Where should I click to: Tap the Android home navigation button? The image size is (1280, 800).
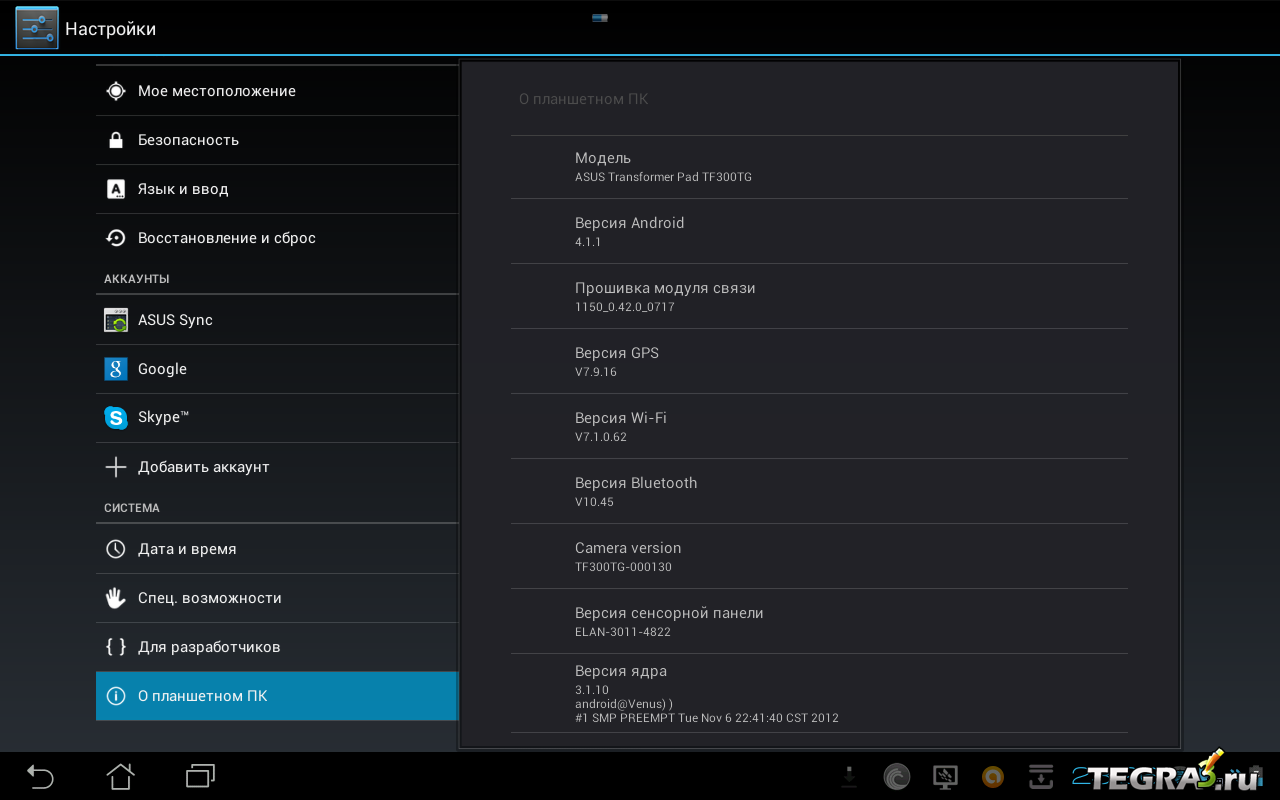(120, 776)
